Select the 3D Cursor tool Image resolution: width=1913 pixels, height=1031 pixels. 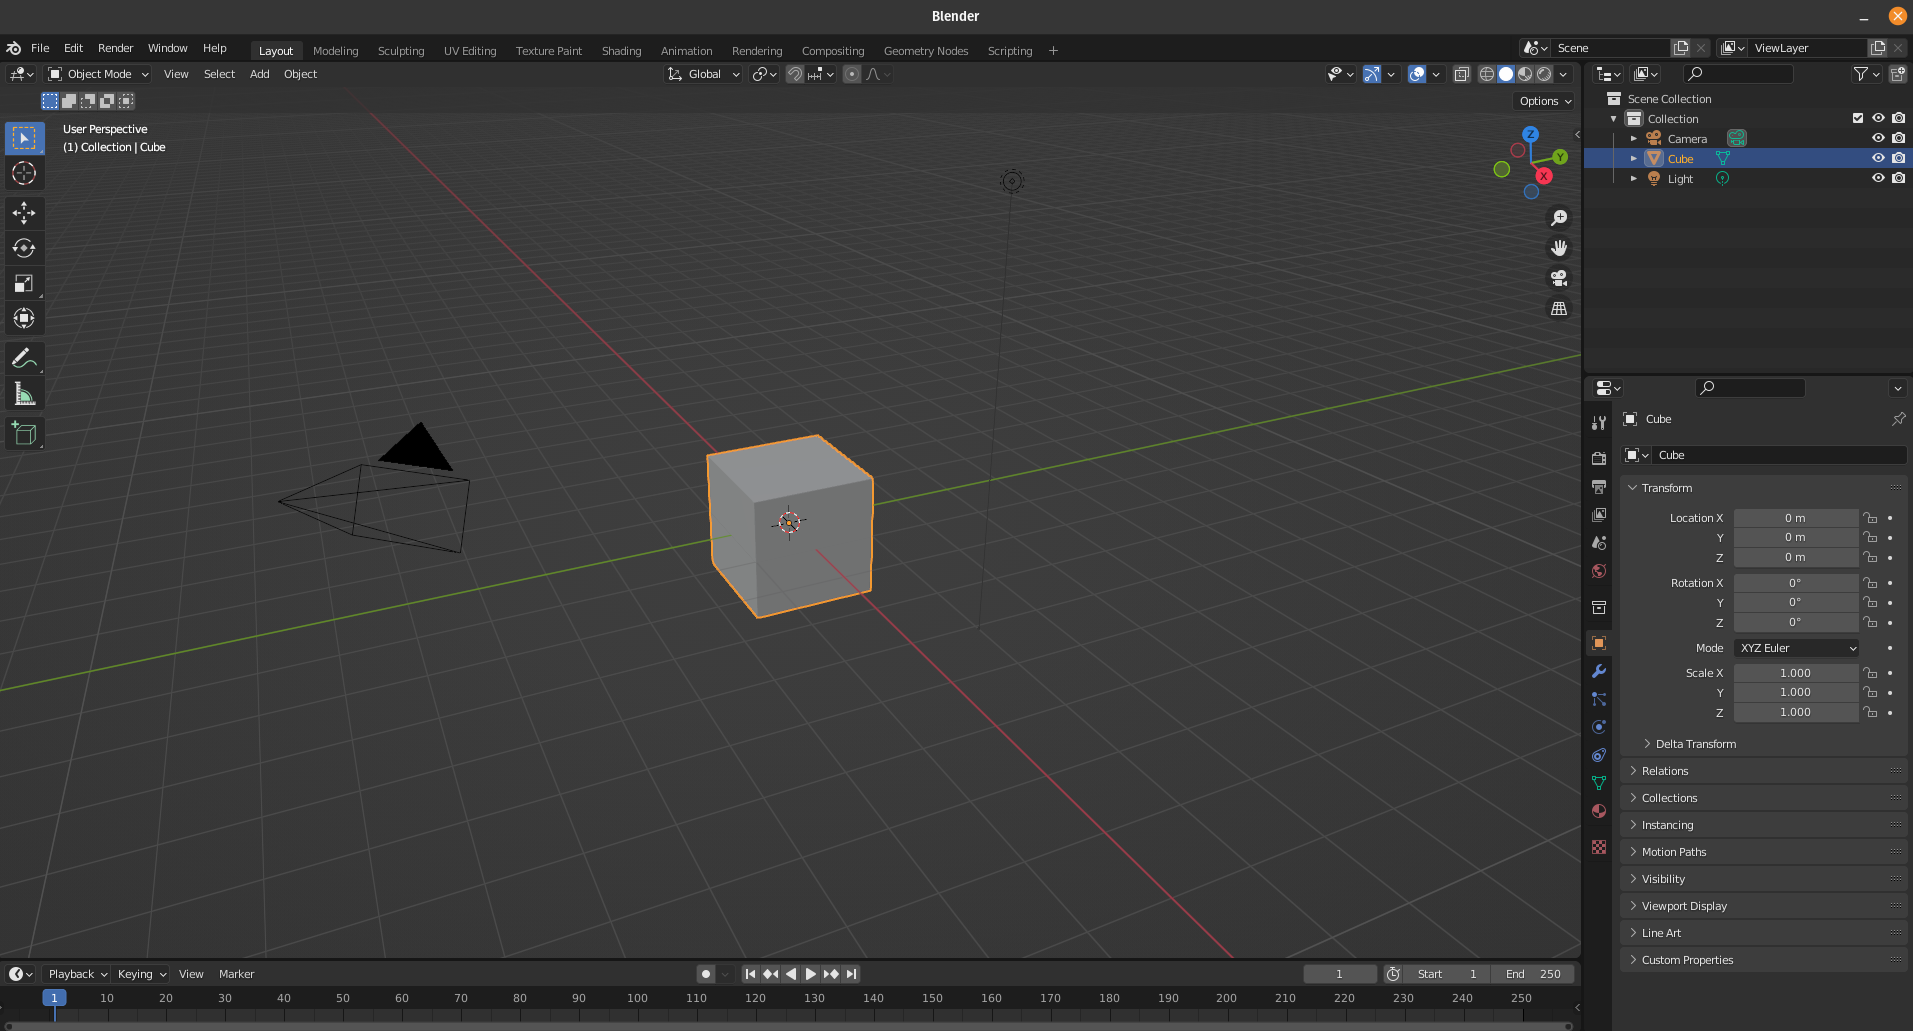[24, 173]
